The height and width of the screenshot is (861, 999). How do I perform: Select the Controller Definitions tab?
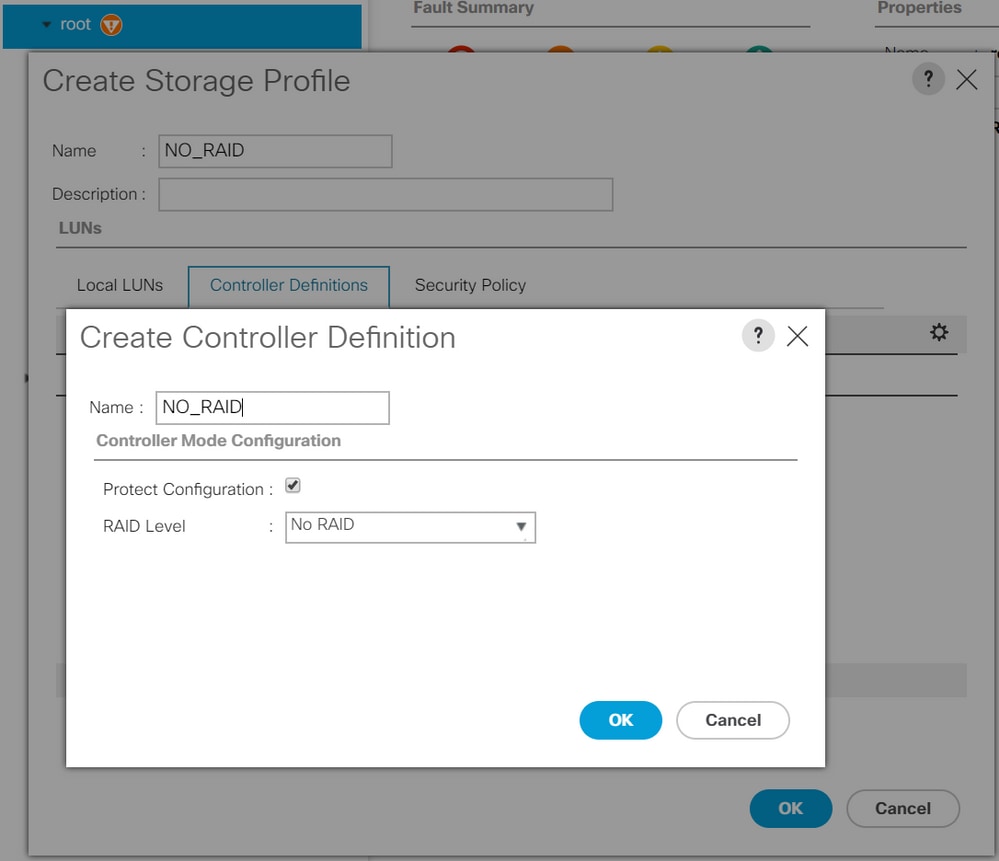[289, 286]
